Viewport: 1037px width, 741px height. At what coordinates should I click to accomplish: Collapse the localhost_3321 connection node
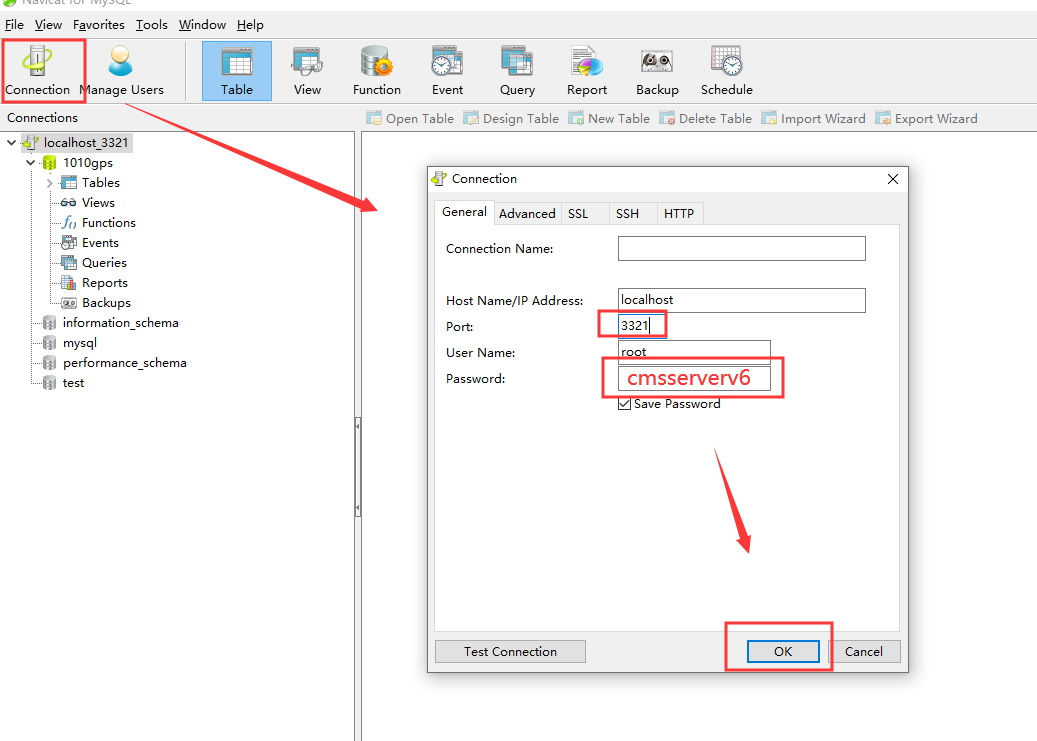click(x=11, y=143)
